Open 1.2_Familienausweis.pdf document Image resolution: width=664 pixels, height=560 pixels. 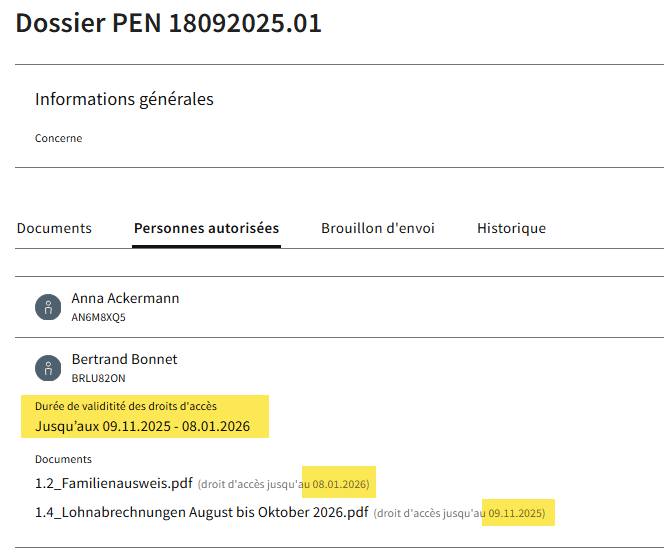point(113,484)
